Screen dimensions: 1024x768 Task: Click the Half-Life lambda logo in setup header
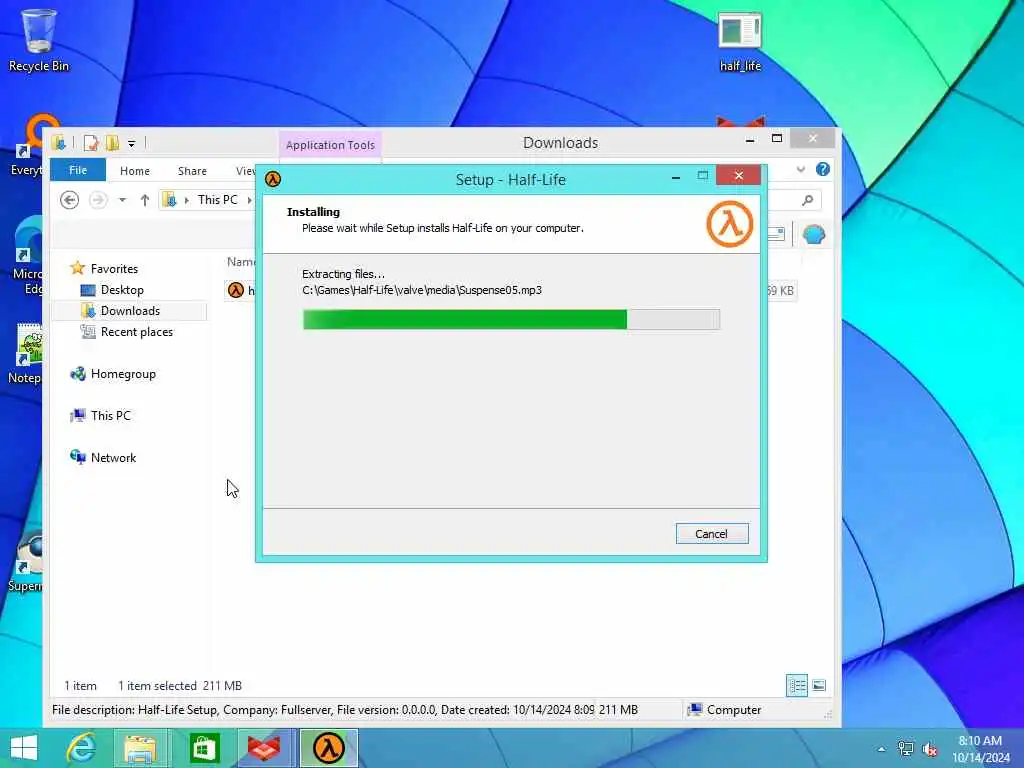tap(729, 224)
